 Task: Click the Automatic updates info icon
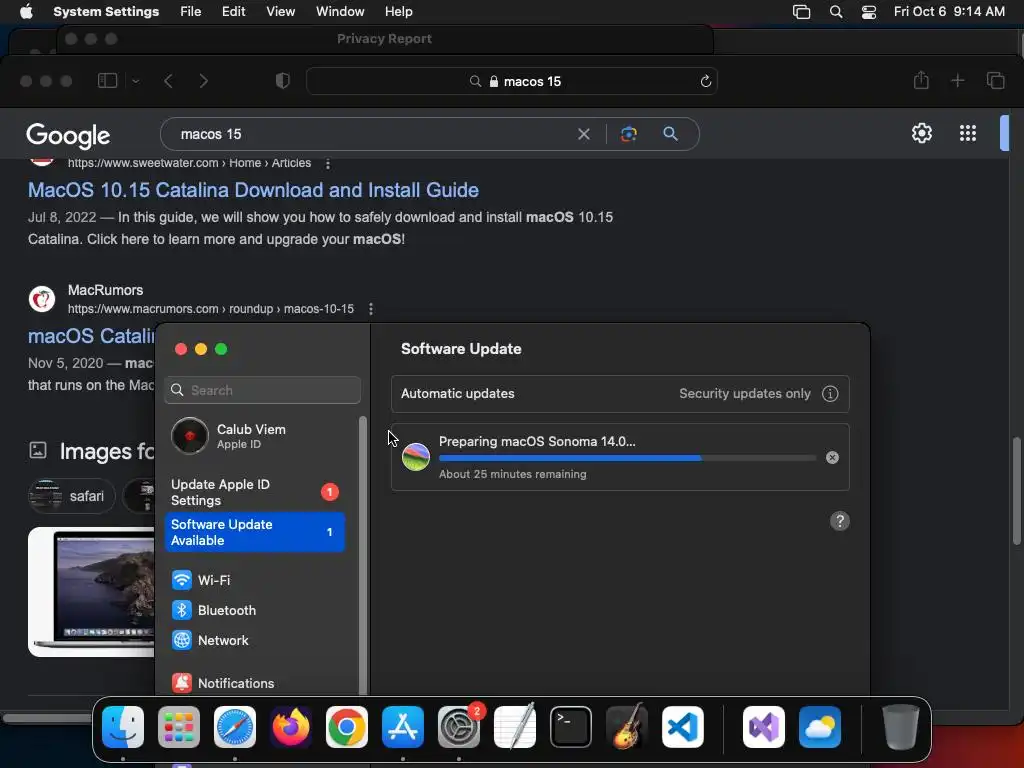coord(830,394)
